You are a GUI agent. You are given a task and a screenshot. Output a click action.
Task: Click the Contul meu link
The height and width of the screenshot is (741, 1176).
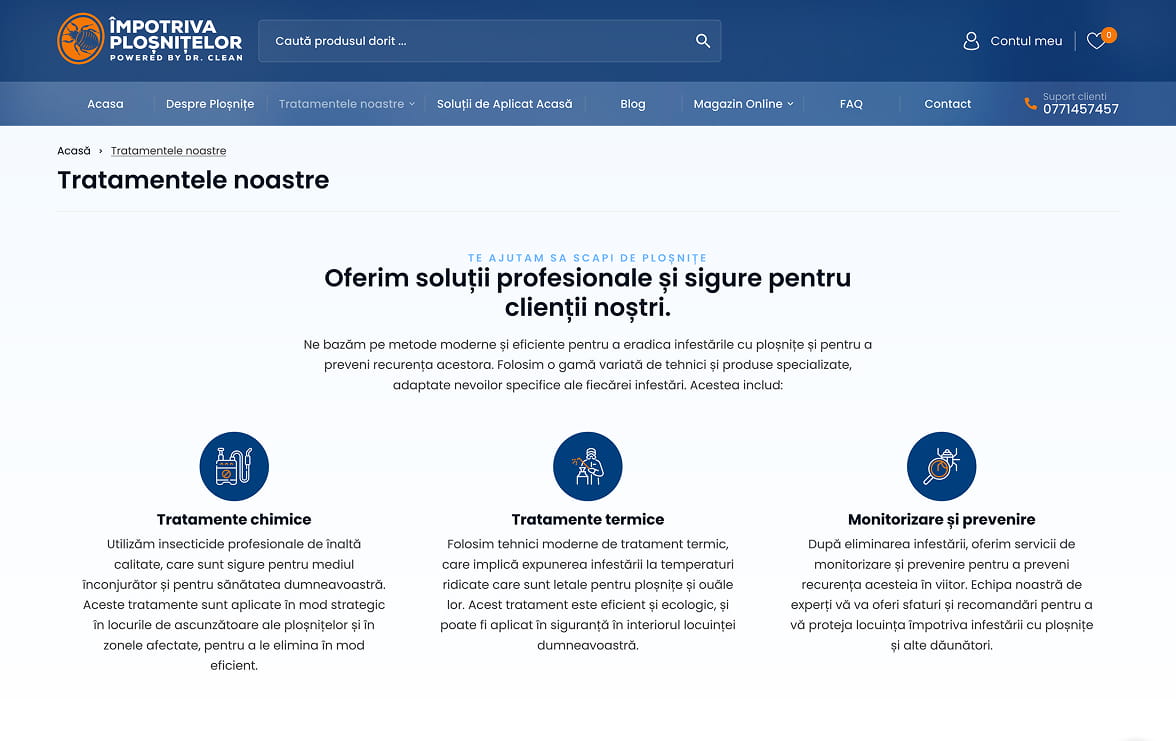coord(1026,41)
